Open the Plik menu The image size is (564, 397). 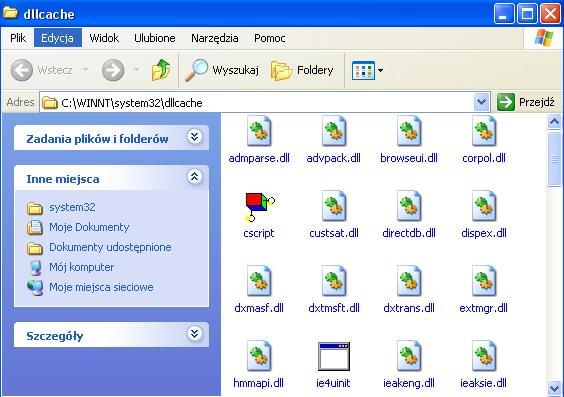pyautogui.click(x=18, y=38)
